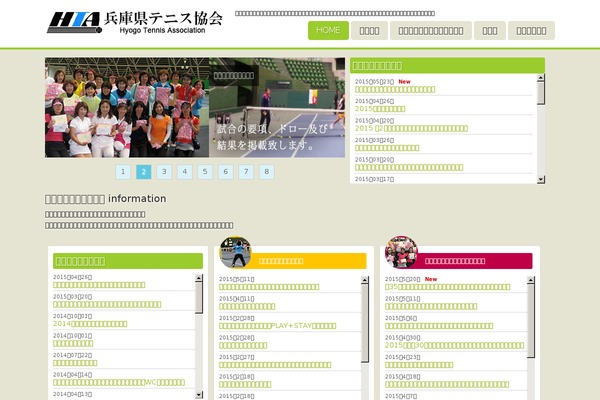Click the women's group photo banner image
The height and width of the screenshot is (400, 600).
pyautogui.click(x=127, y=108)
